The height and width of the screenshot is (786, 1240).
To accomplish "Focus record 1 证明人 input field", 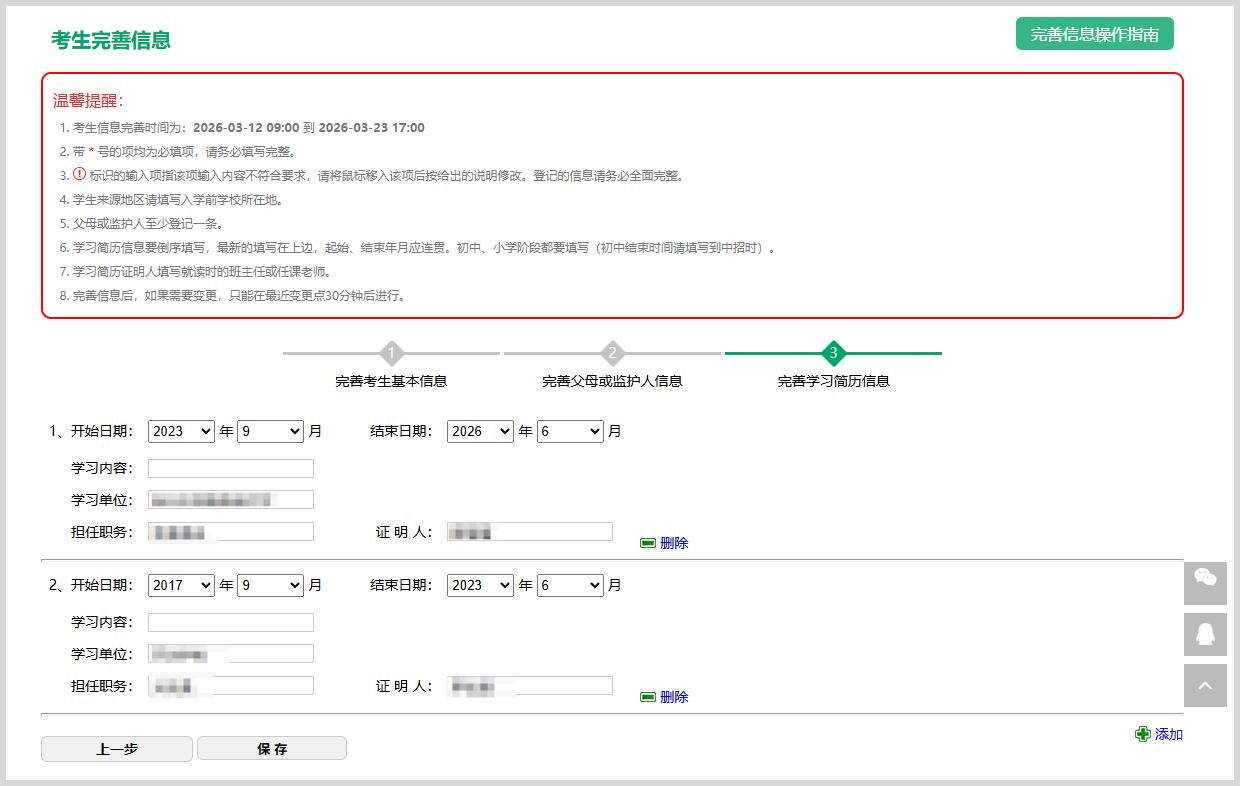I will point(530,532).
